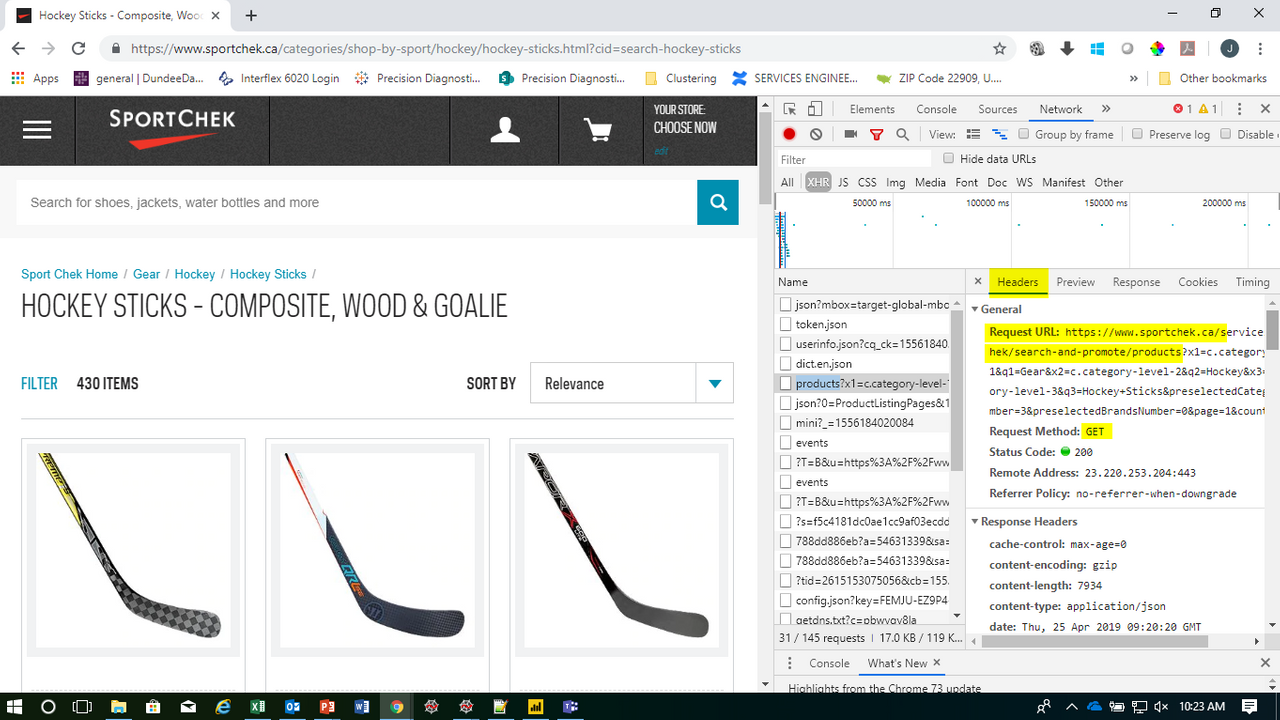The width and height of the screenshot is (1280, 720).
Task: Tick the checkbox next to the highlighted products request
Action: click(786, 384)
